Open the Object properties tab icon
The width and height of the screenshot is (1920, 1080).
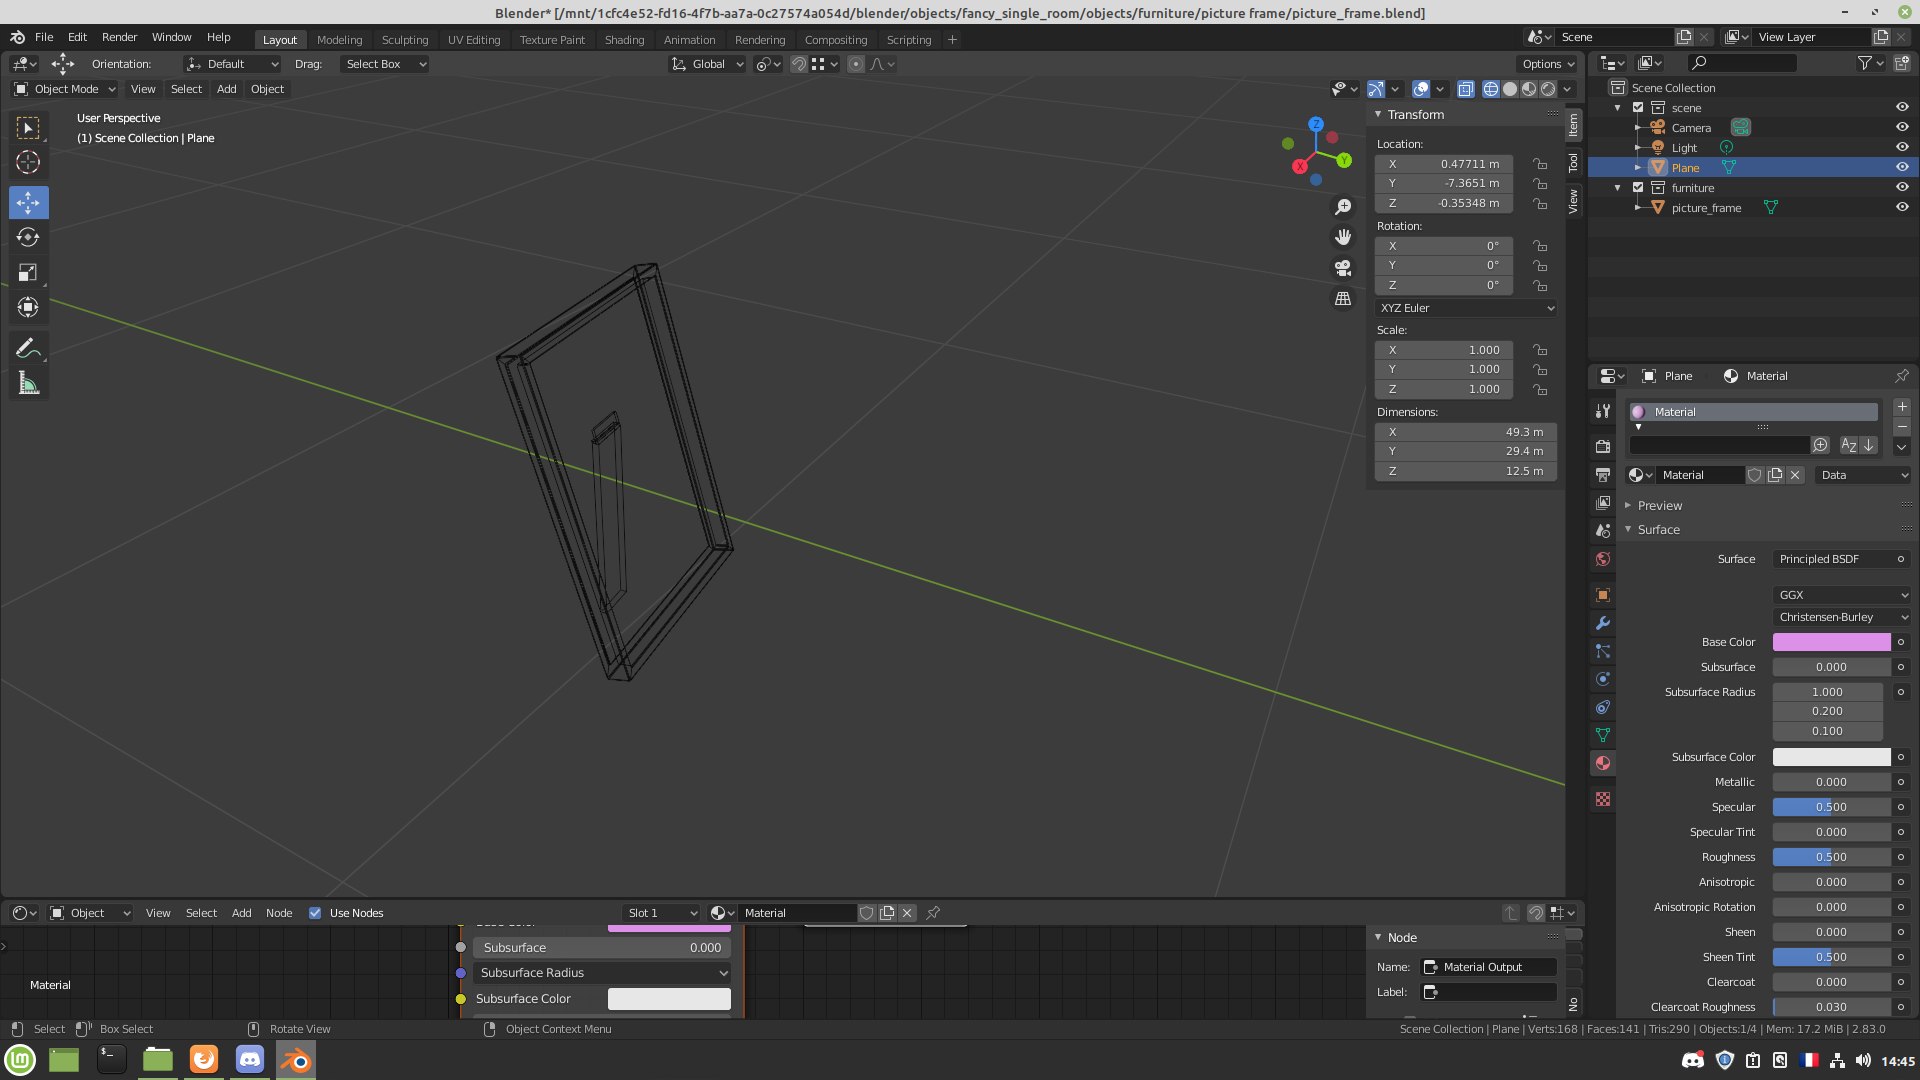[x=1603, y=595]
